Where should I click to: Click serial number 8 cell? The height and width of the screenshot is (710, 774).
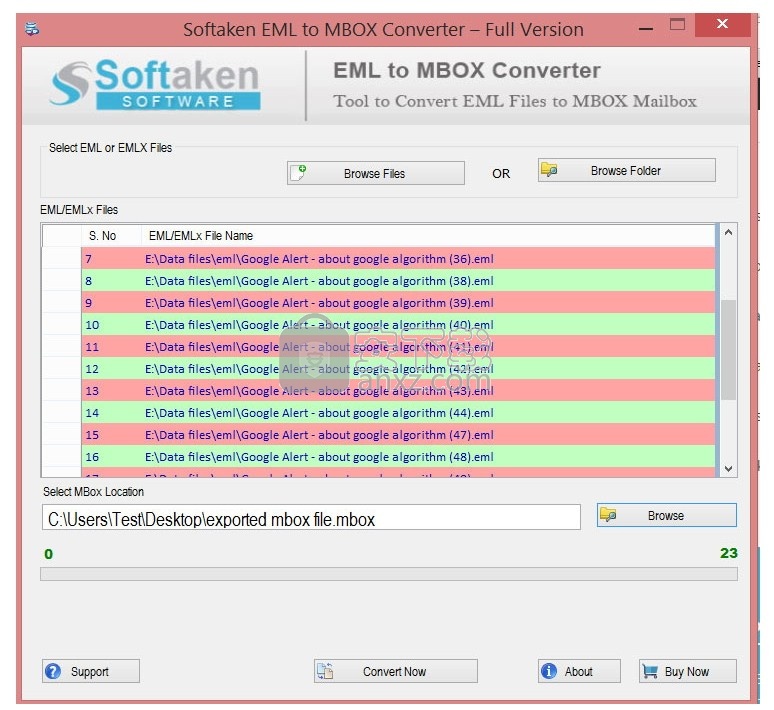112,281
